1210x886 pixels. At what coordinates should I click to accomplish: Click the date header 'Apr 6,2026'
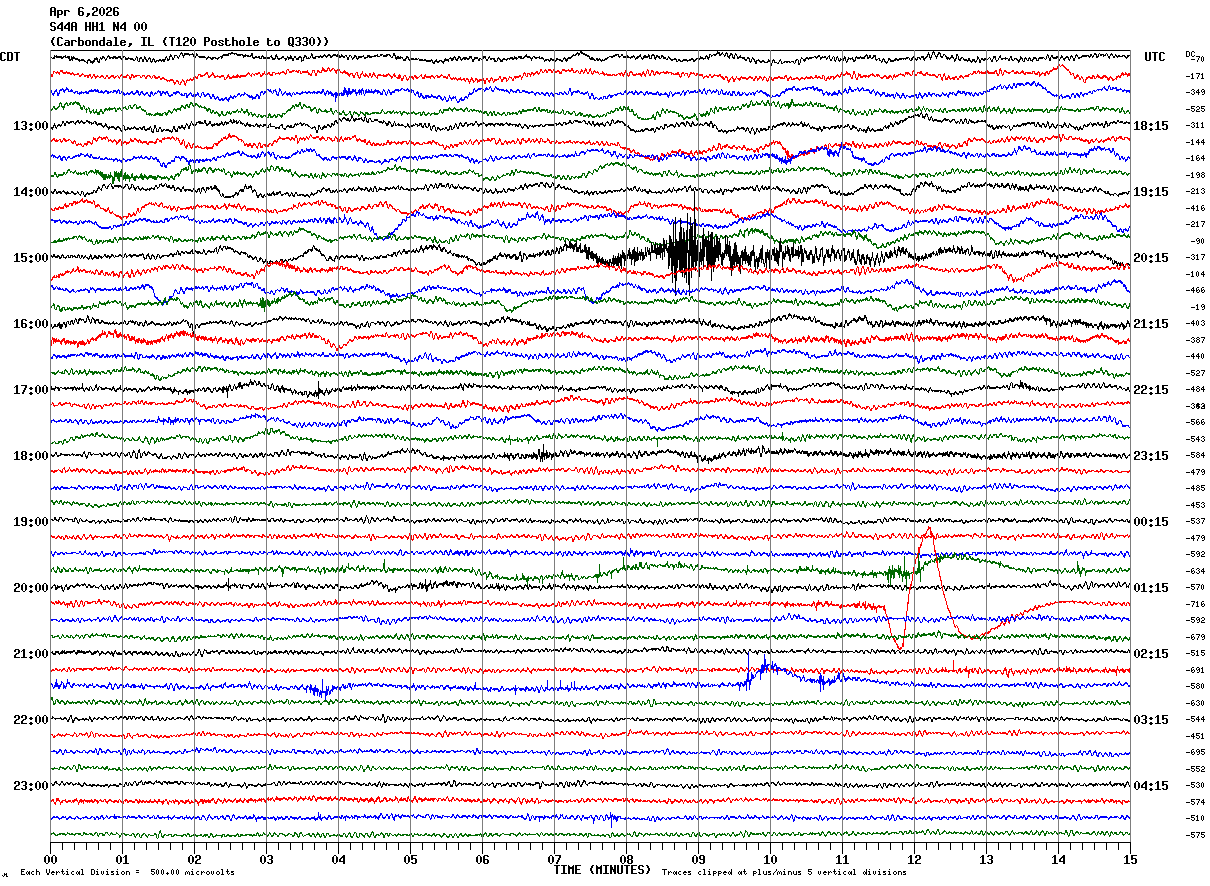[84, 12]
